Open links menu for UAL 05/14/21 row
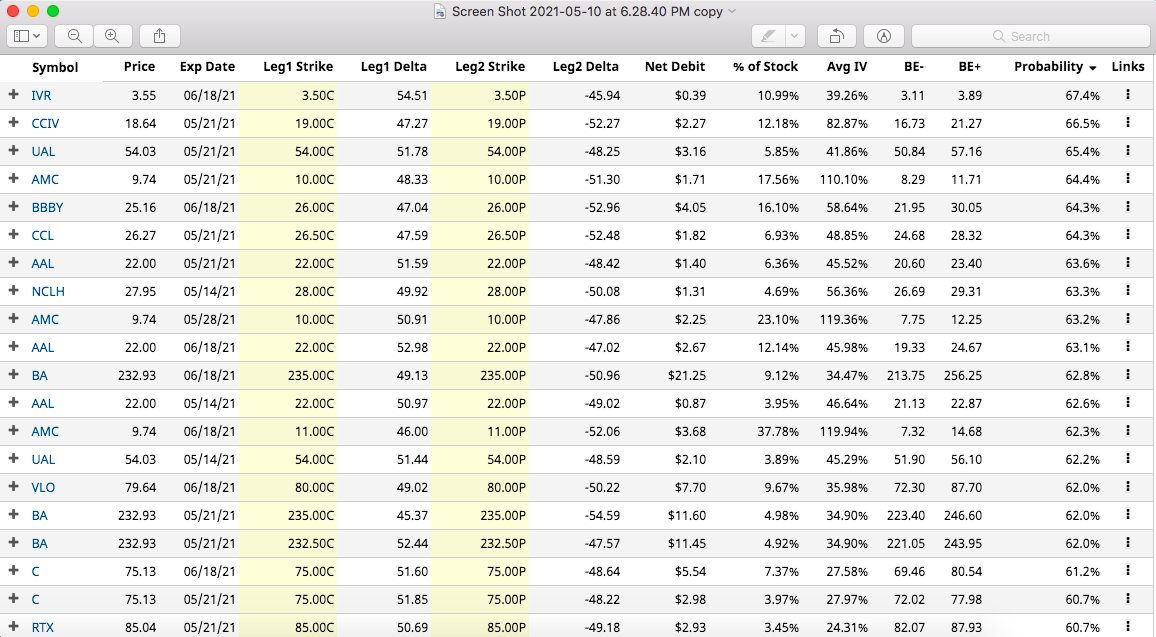Viewport: 1156px width, 637px height. pyautogui.click(x=1127, y=459)
